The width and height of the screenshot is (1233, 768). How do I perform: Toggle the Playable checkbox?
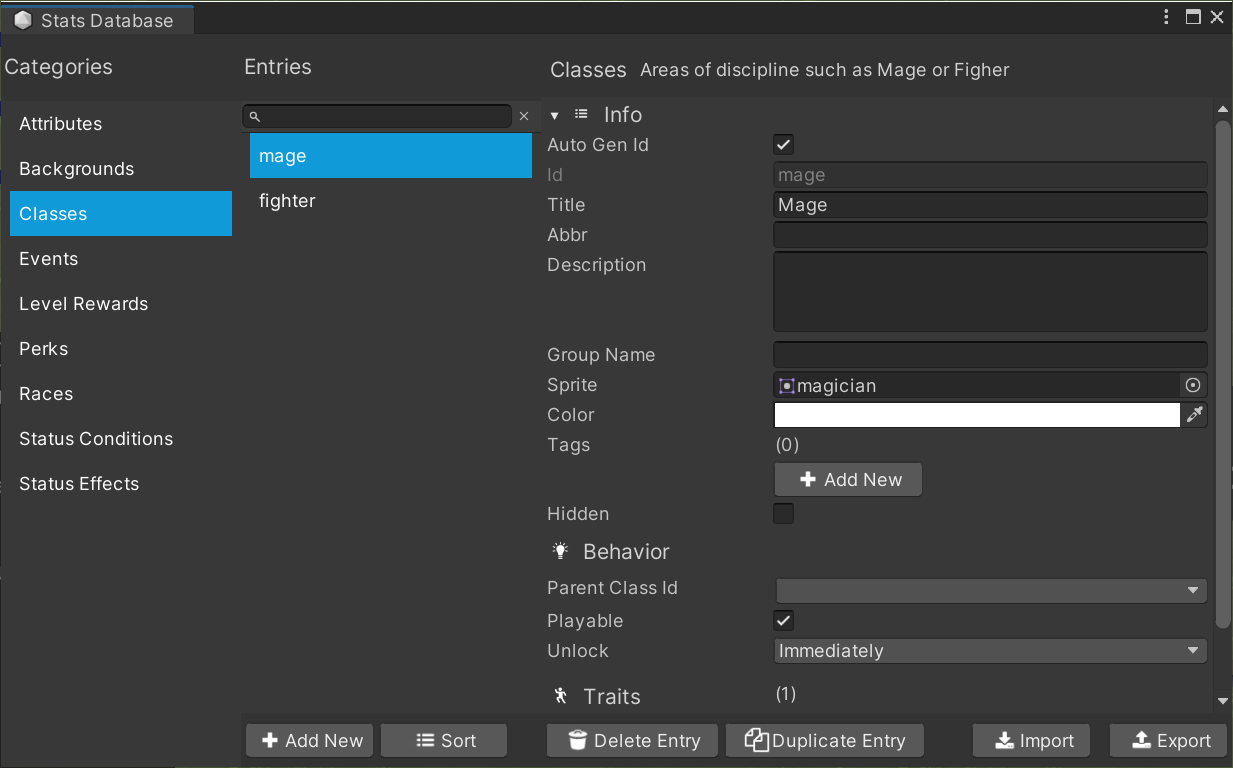pos(784,621)
